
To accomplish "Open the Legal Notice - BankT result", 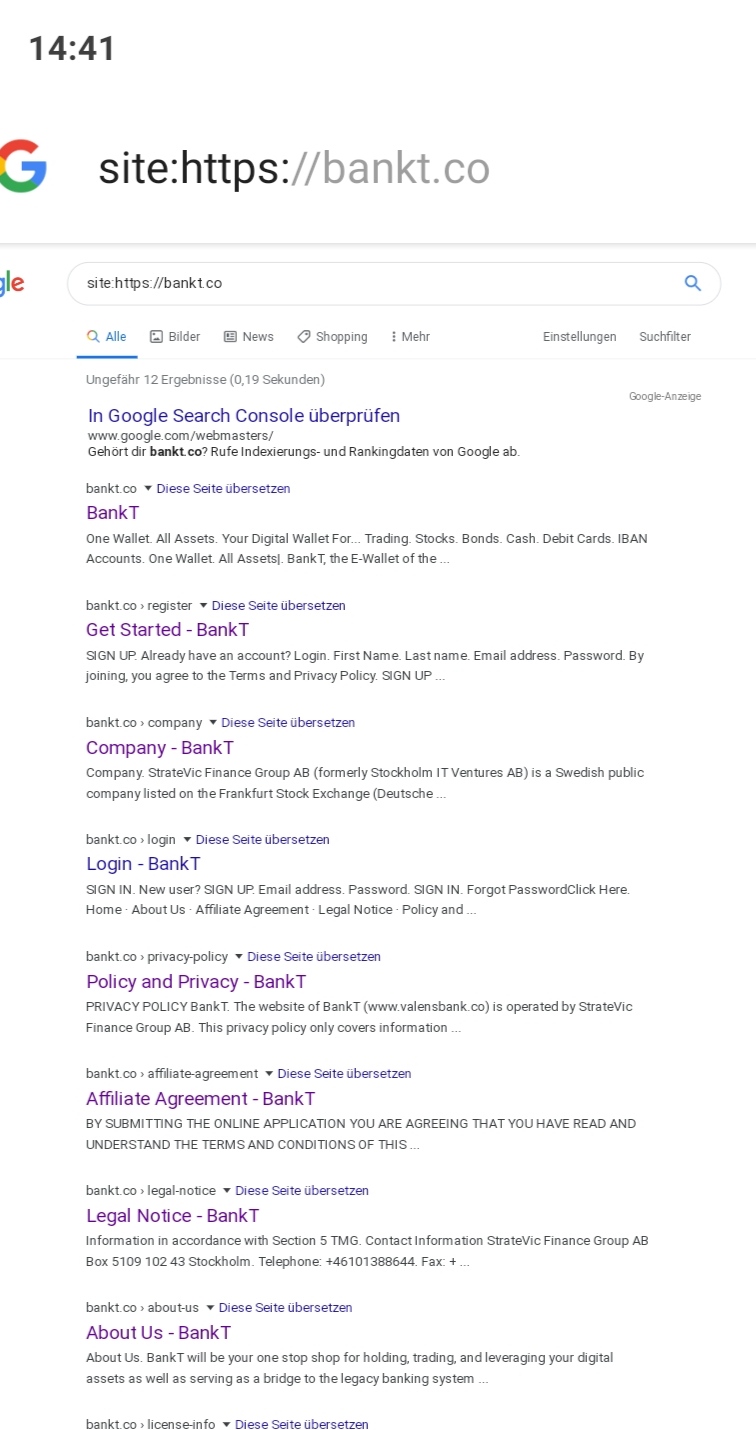I will 172,1216.
